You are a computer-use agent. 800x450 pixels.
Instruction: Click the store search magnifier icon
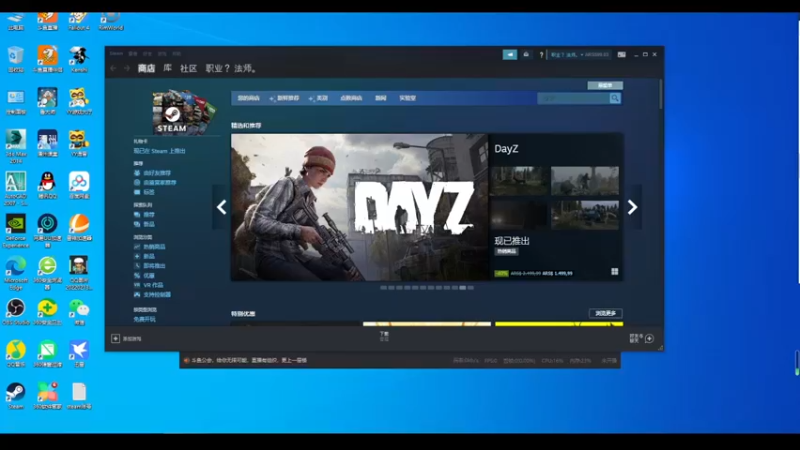(x=615, y=98)
